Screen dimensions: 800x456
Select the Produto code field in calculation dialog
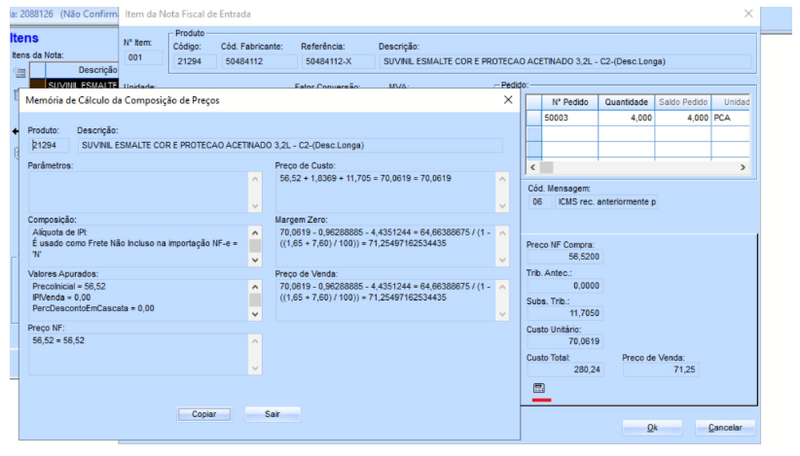click(x=48, y=145)
